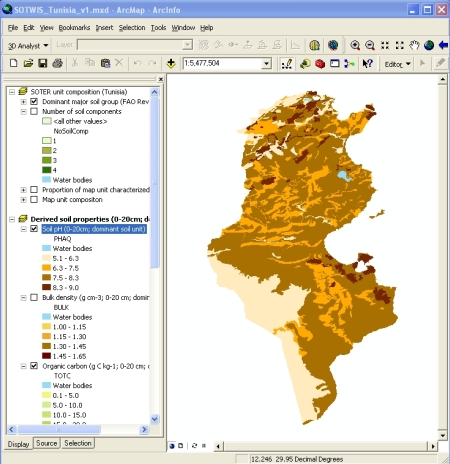Enable Proportion of map unit characterized layer
Screen dimensions: 450x464
(x=34, y=190)
